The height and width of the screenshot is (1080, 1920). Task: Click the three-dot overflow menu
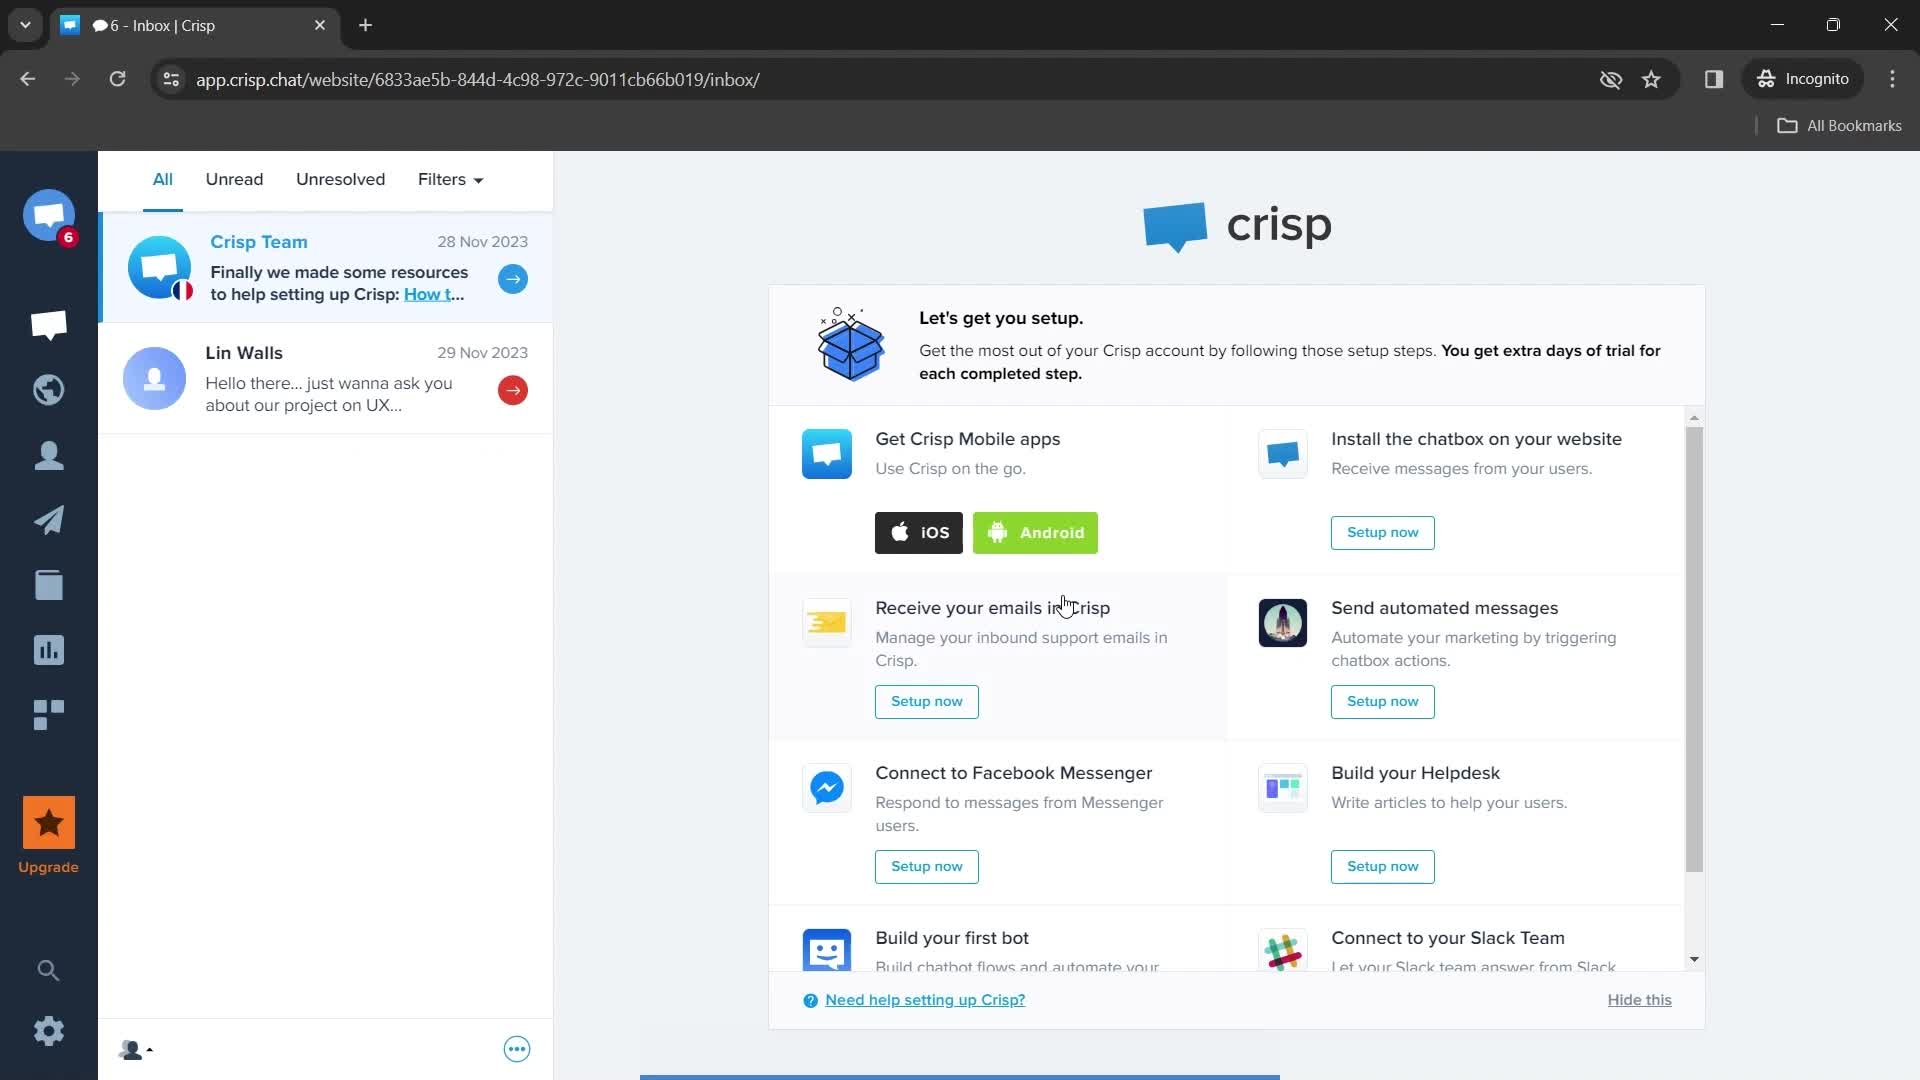point(517,1048)
